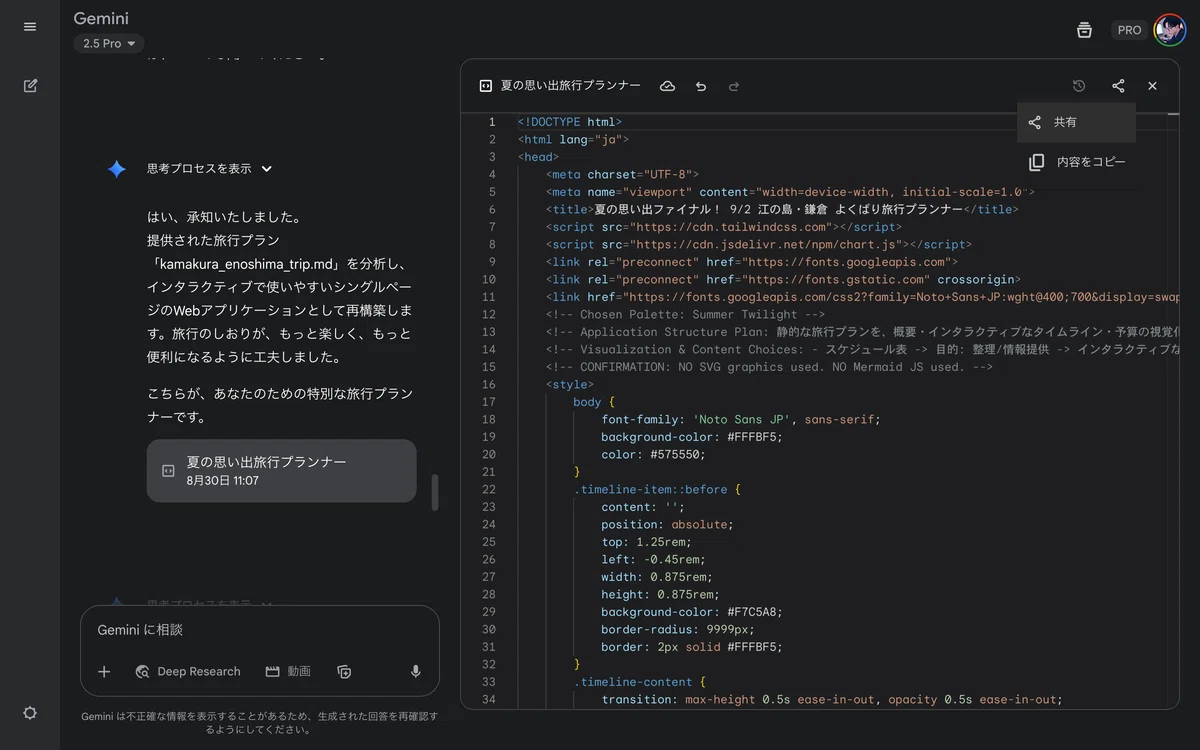The image size is (1200, 750).
Task: Click the PRO badge
Action: point(1130,30)
